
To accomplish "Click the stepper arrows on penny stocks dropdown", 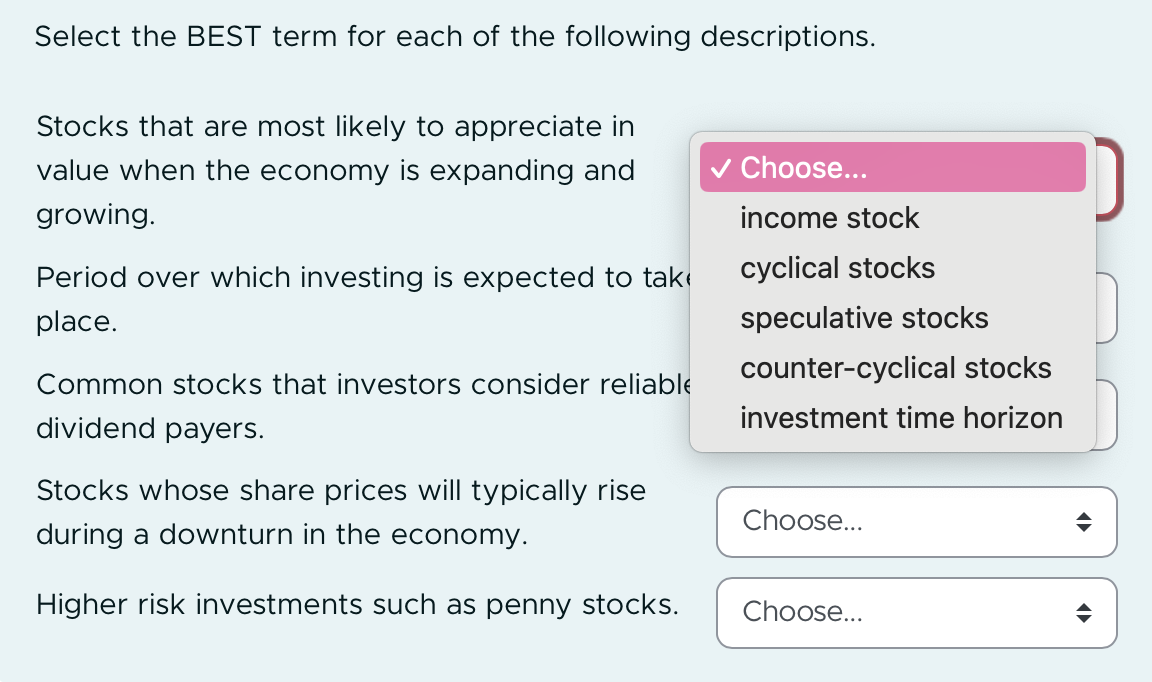I will pos(1084,612).
